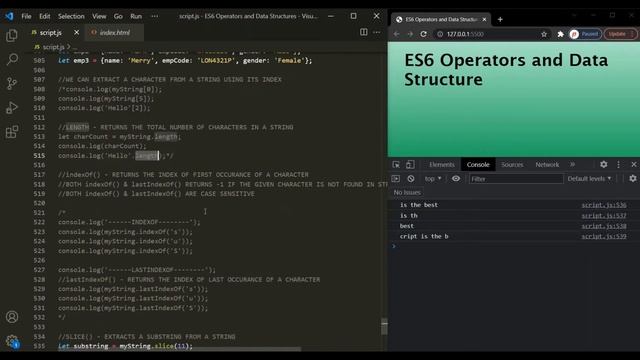Open the Go menu
The width and height of the screenshot is (640, 360).
pos(118,16)
